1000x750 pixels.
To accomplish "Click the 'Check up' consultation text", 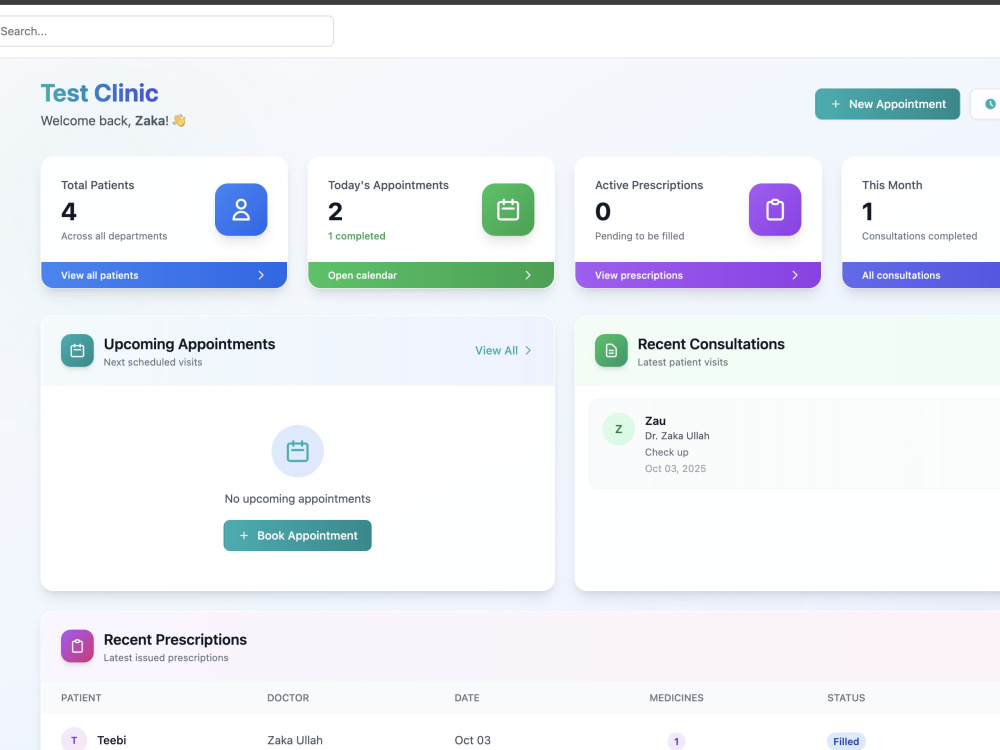I will pyautogui.click(x=666, y=452).
